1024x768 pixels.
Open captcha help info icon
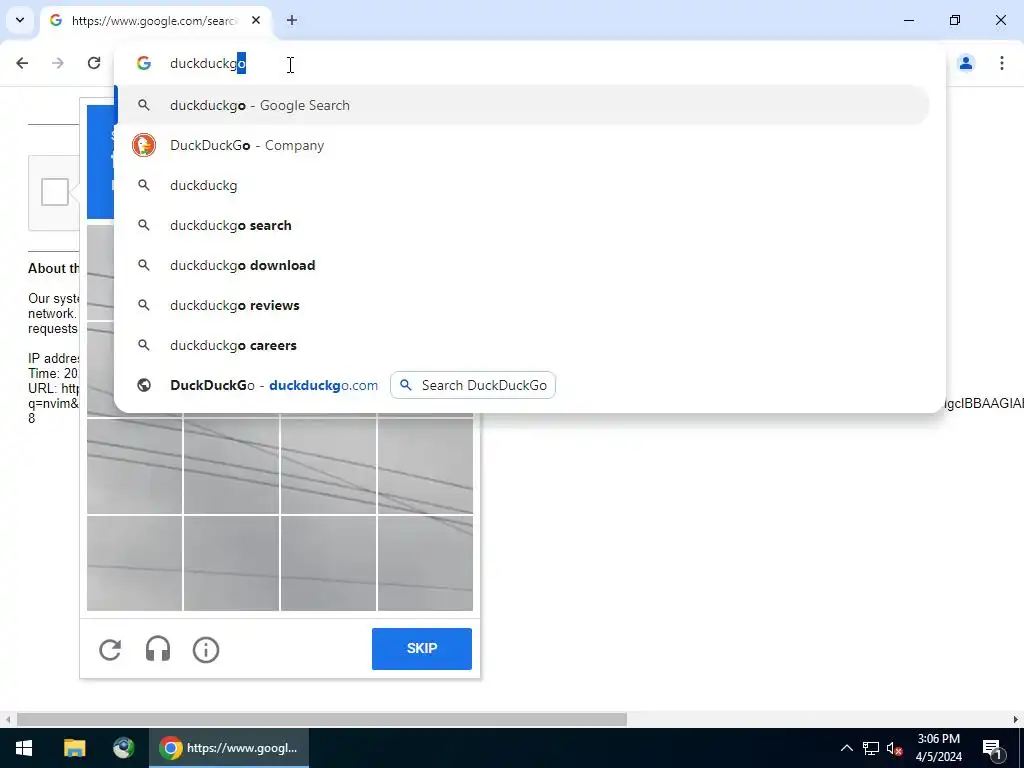pos(206,650)
